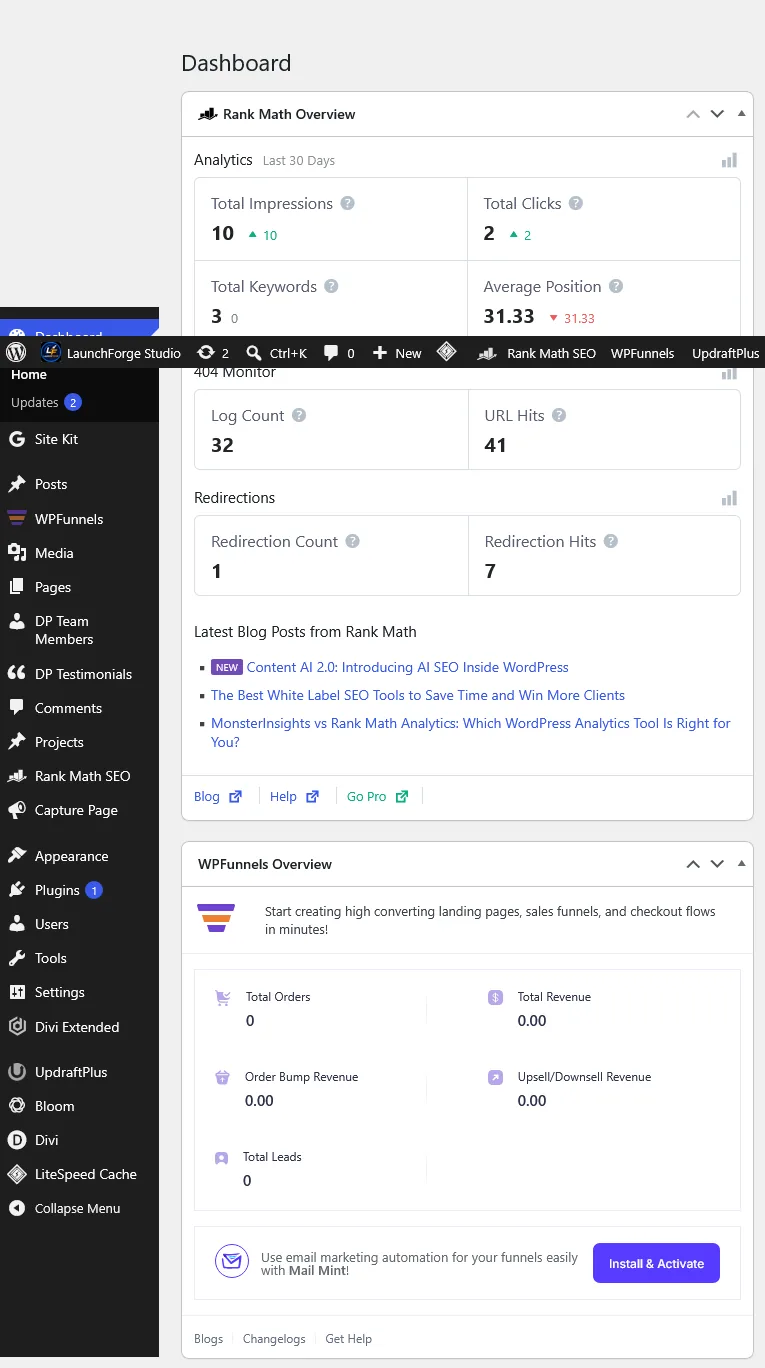Click Total Clicks help icon
This screenshot has height=1368, width=765.
(x=576, y=203)
